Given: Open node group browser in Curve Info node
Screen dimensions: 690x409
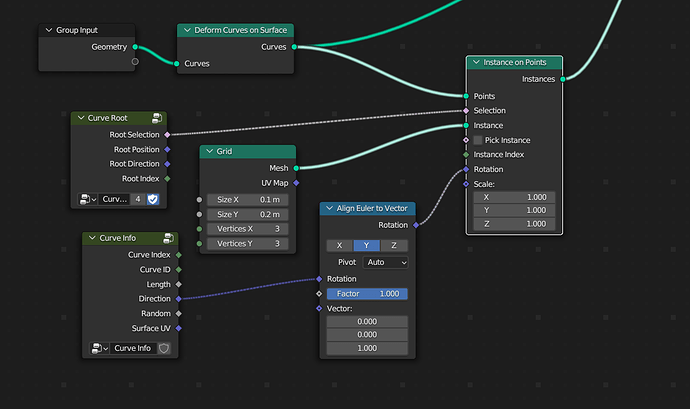Looking at the screenshot, I should [99, 348].
